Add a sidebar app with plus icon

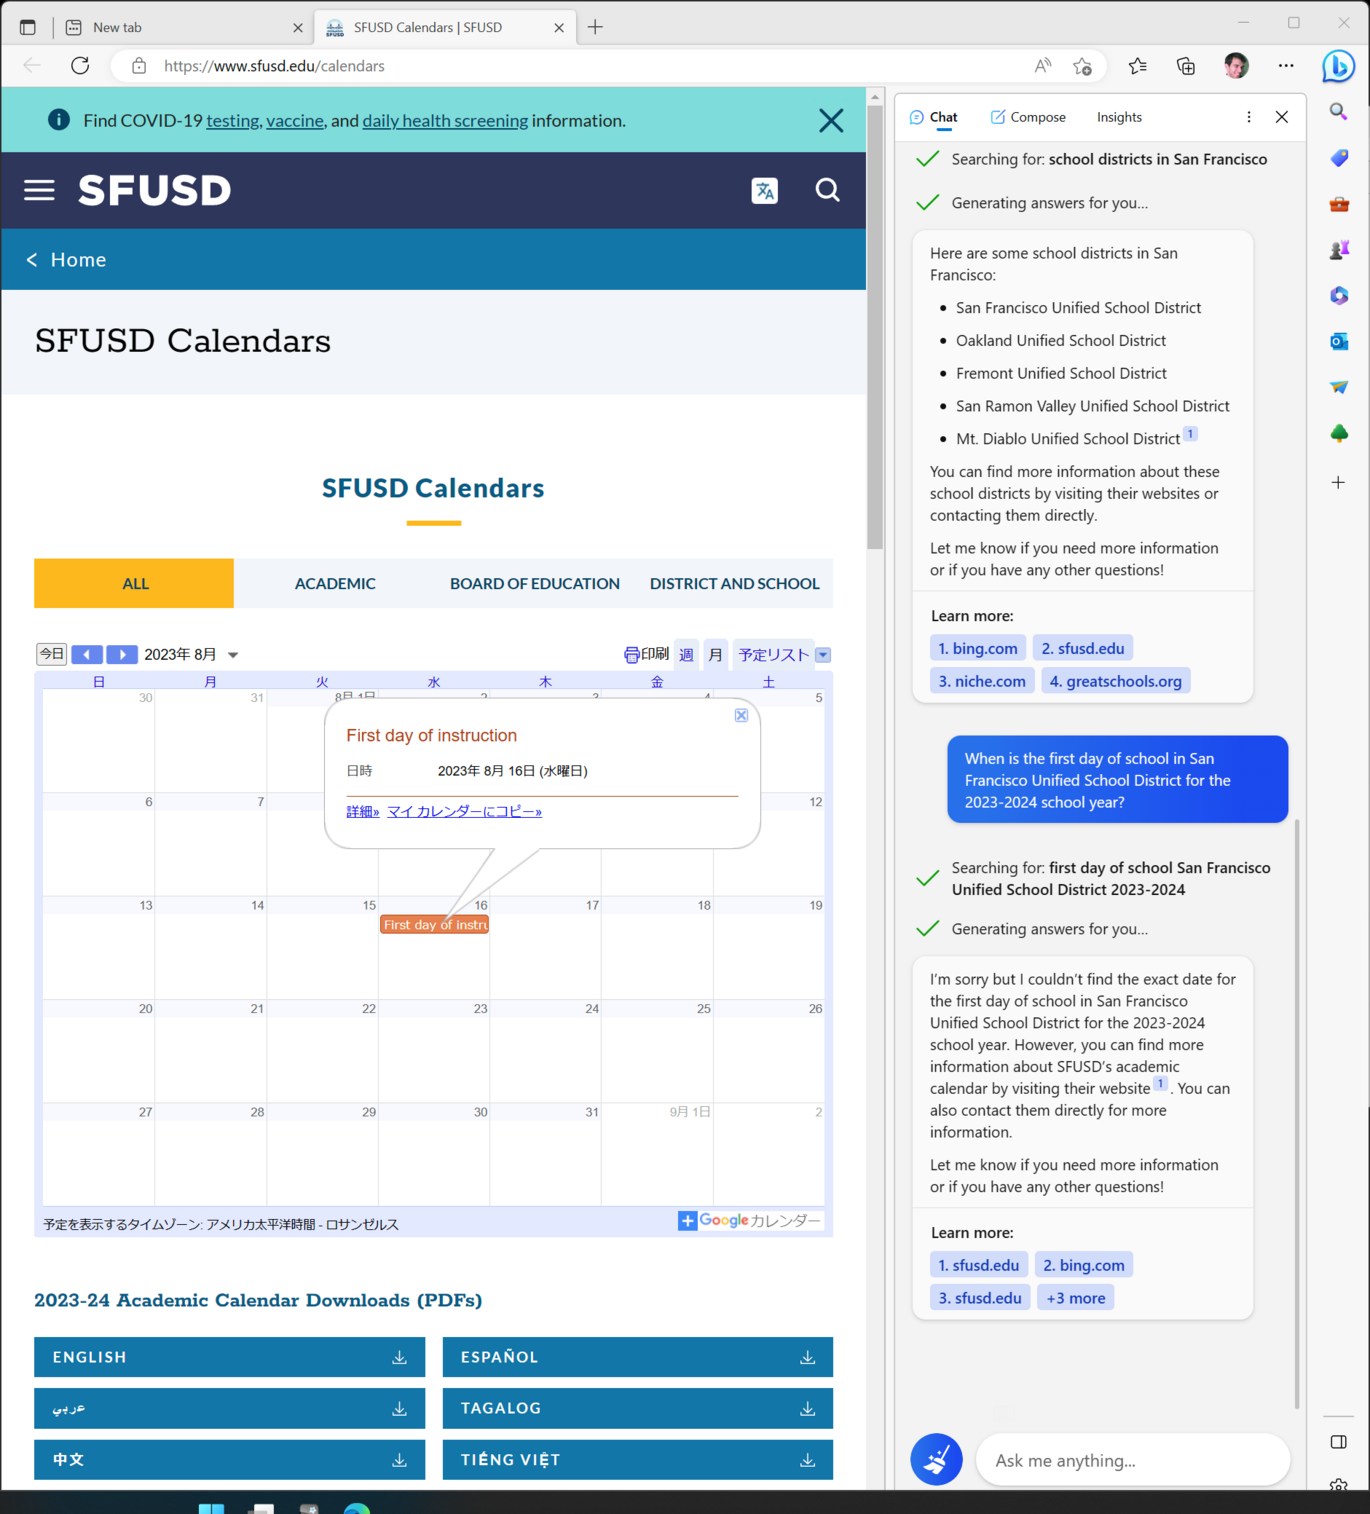click(1338, 483)
